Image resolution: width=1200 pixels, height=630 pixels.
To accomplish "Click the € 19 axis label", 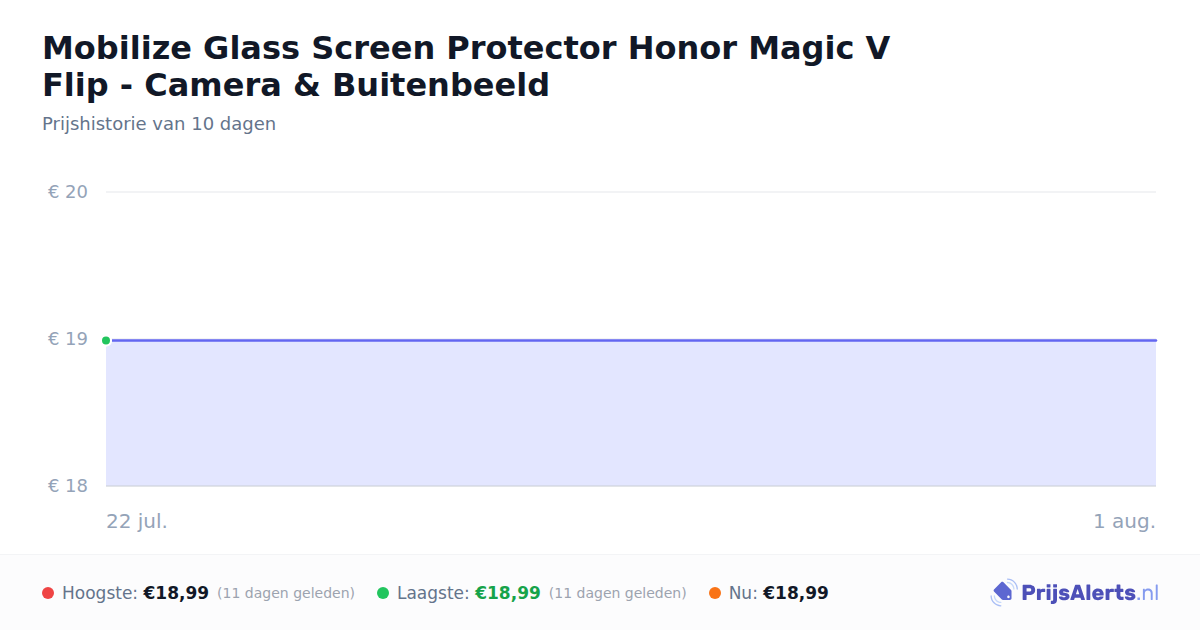I will coord(68,339).
